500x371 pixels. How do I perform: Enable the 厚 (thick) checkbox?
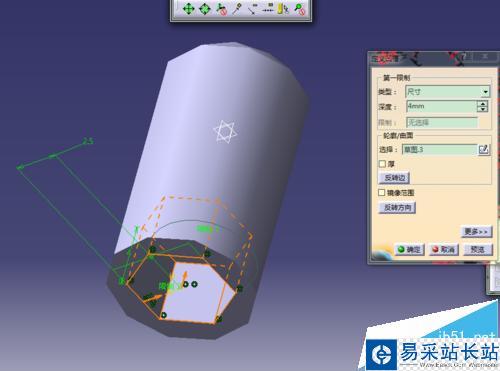pyautogui.click(x=382, y=164)
